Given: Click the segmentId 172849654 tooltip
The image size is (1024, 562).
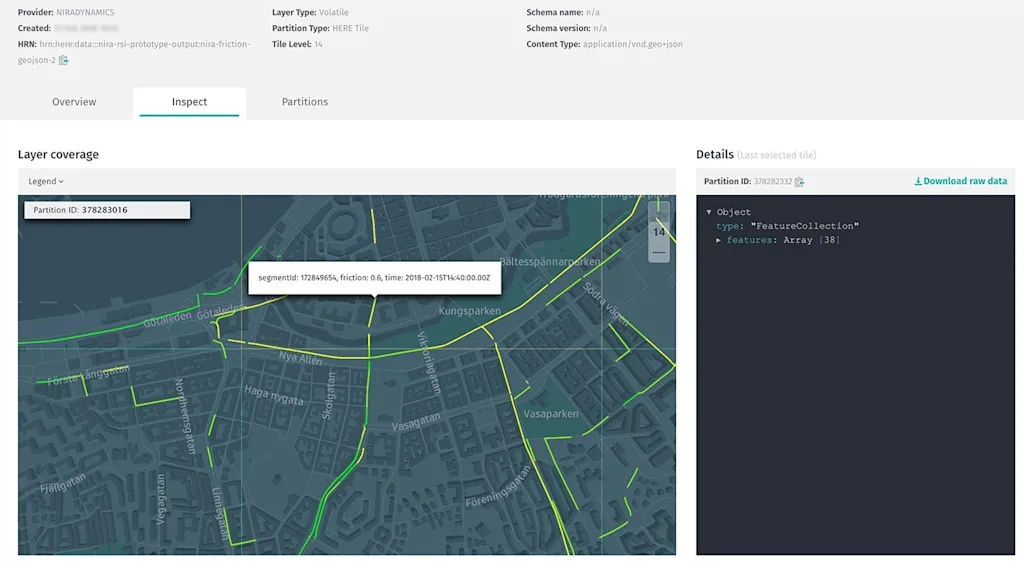Looking at the screenshot, I should (x=374, y=277).
